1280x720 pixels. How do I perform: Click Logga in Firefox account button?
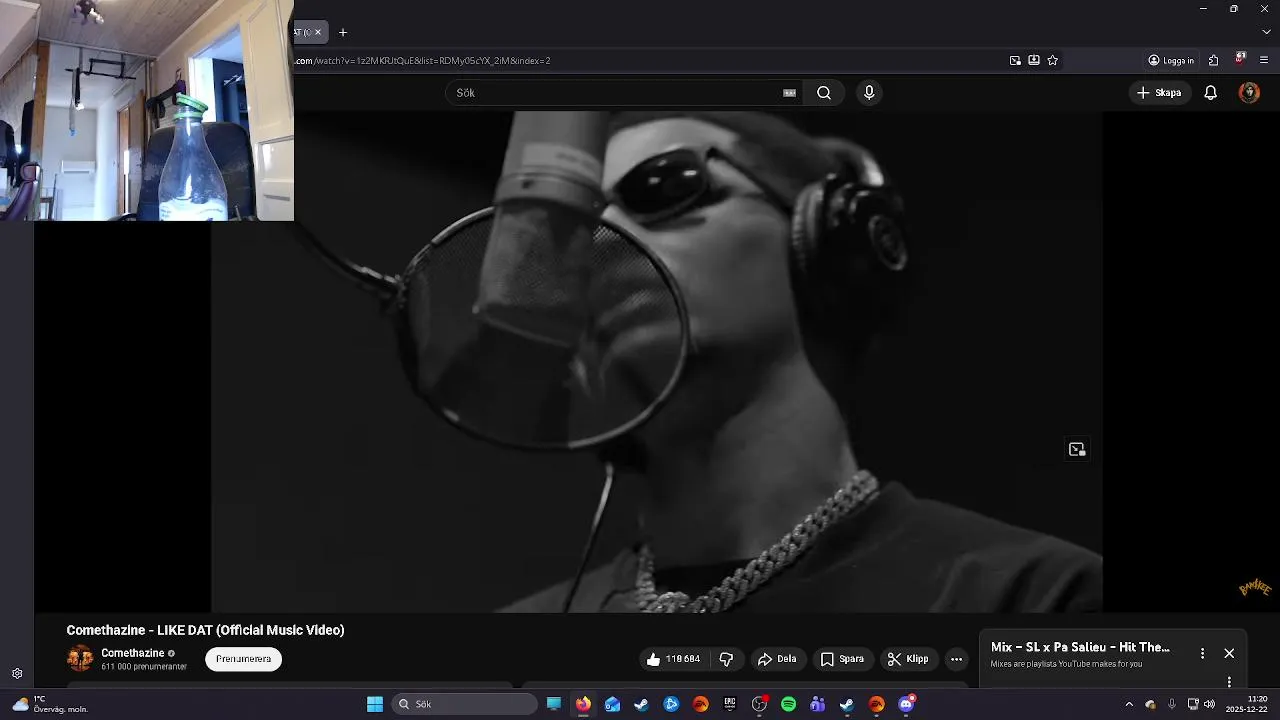[1171, 60]
